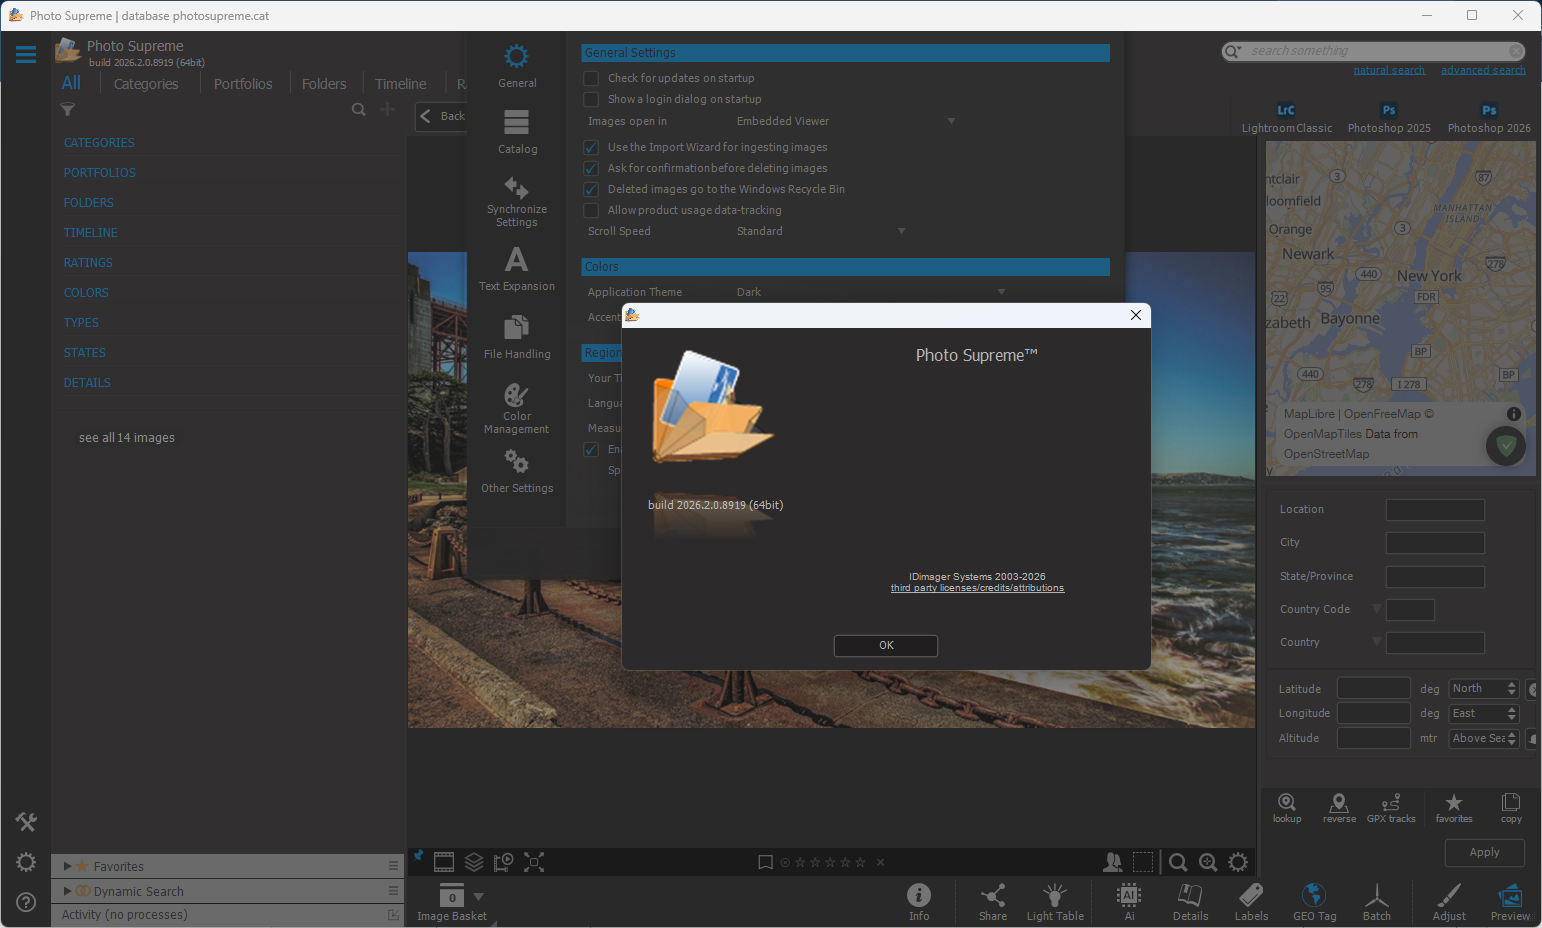Open the Images open in dropdown
This screenshot has width=1542, height=928.
[845, 121]
